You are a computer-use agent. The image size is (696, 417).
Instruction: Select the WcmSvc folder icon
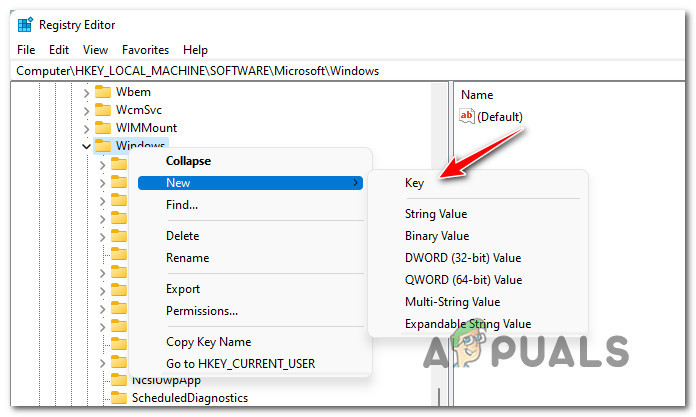(x=103, y=110)
